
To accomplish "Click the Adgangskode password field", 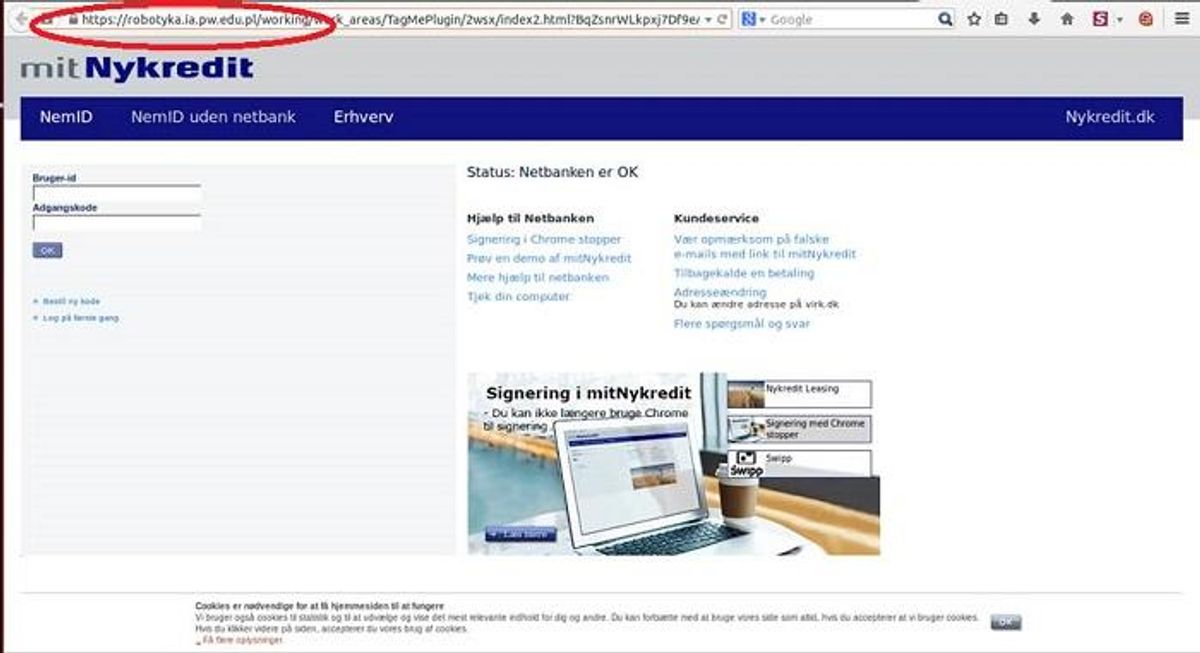I will pos(117,222).
